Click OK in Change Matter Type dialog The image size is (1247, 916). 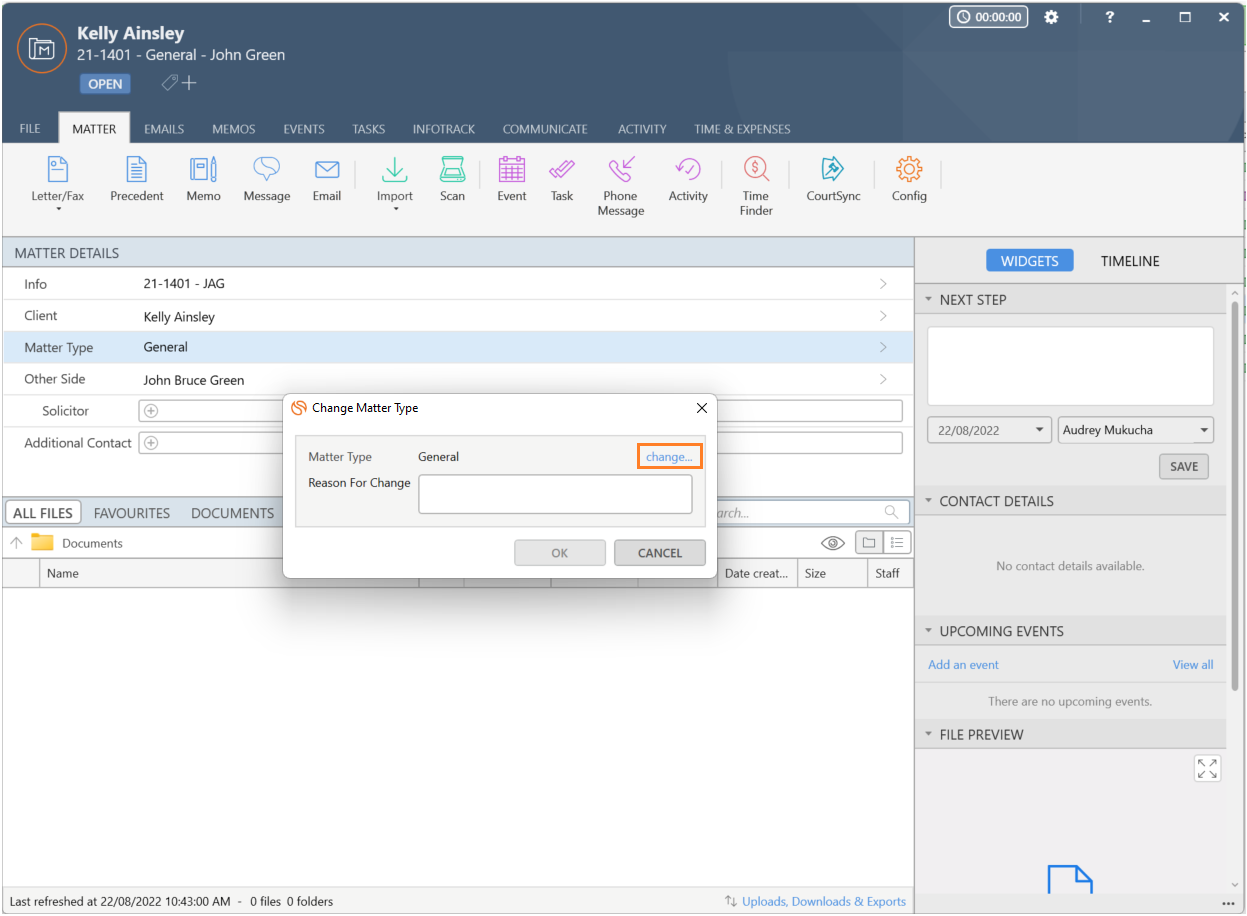pos(560,553)
